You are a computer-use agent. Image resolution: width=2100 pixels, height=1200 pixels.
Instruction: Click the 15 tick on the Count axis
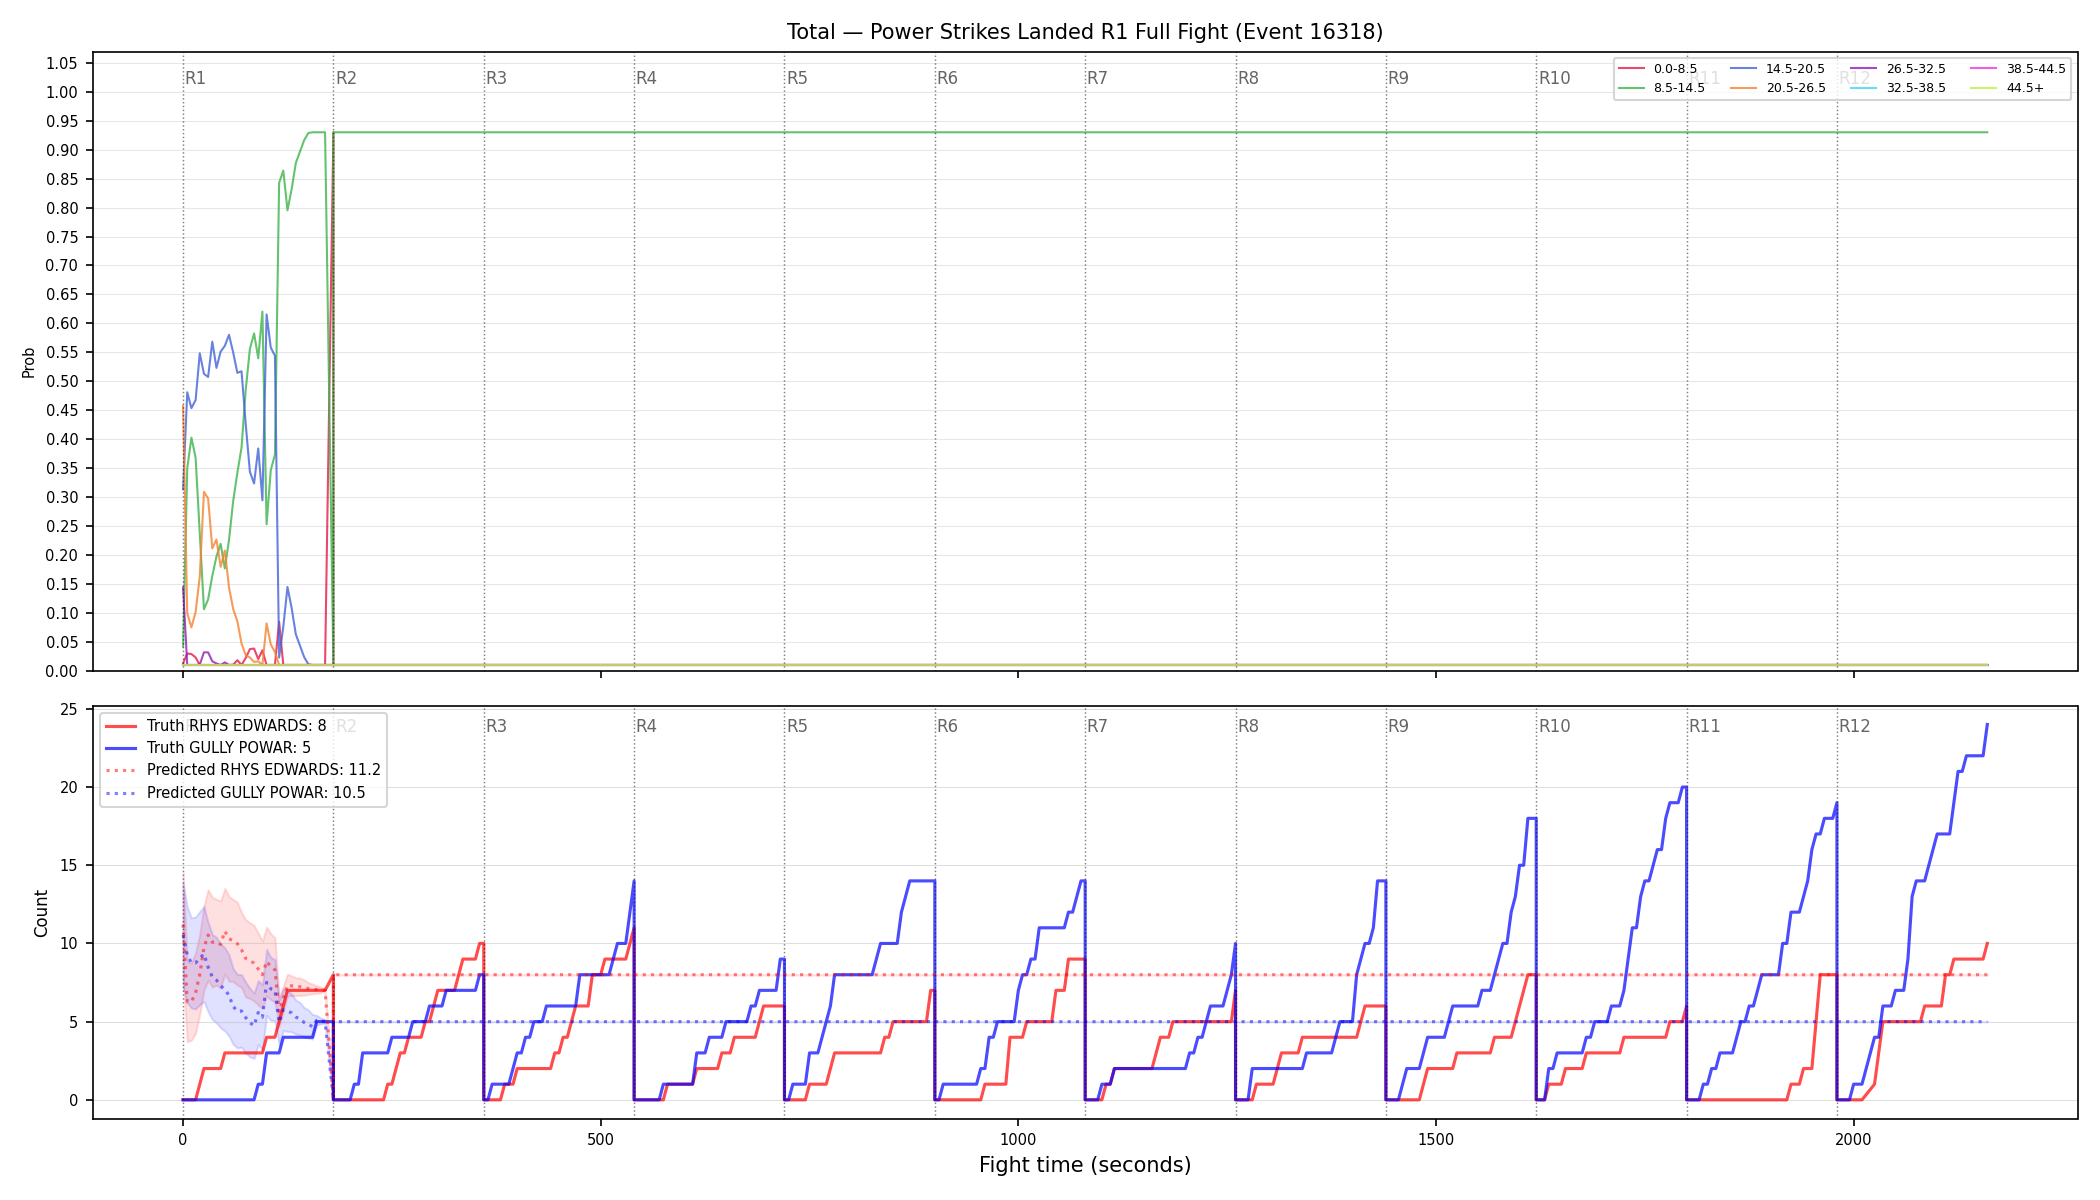tap(69, 866)
